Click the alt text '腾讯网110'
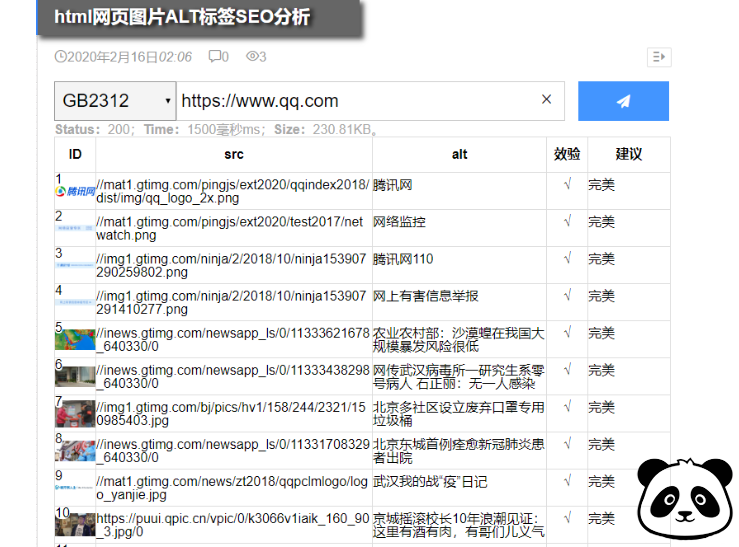This screenshot has width=739, height=547. (x=403, y=259)
